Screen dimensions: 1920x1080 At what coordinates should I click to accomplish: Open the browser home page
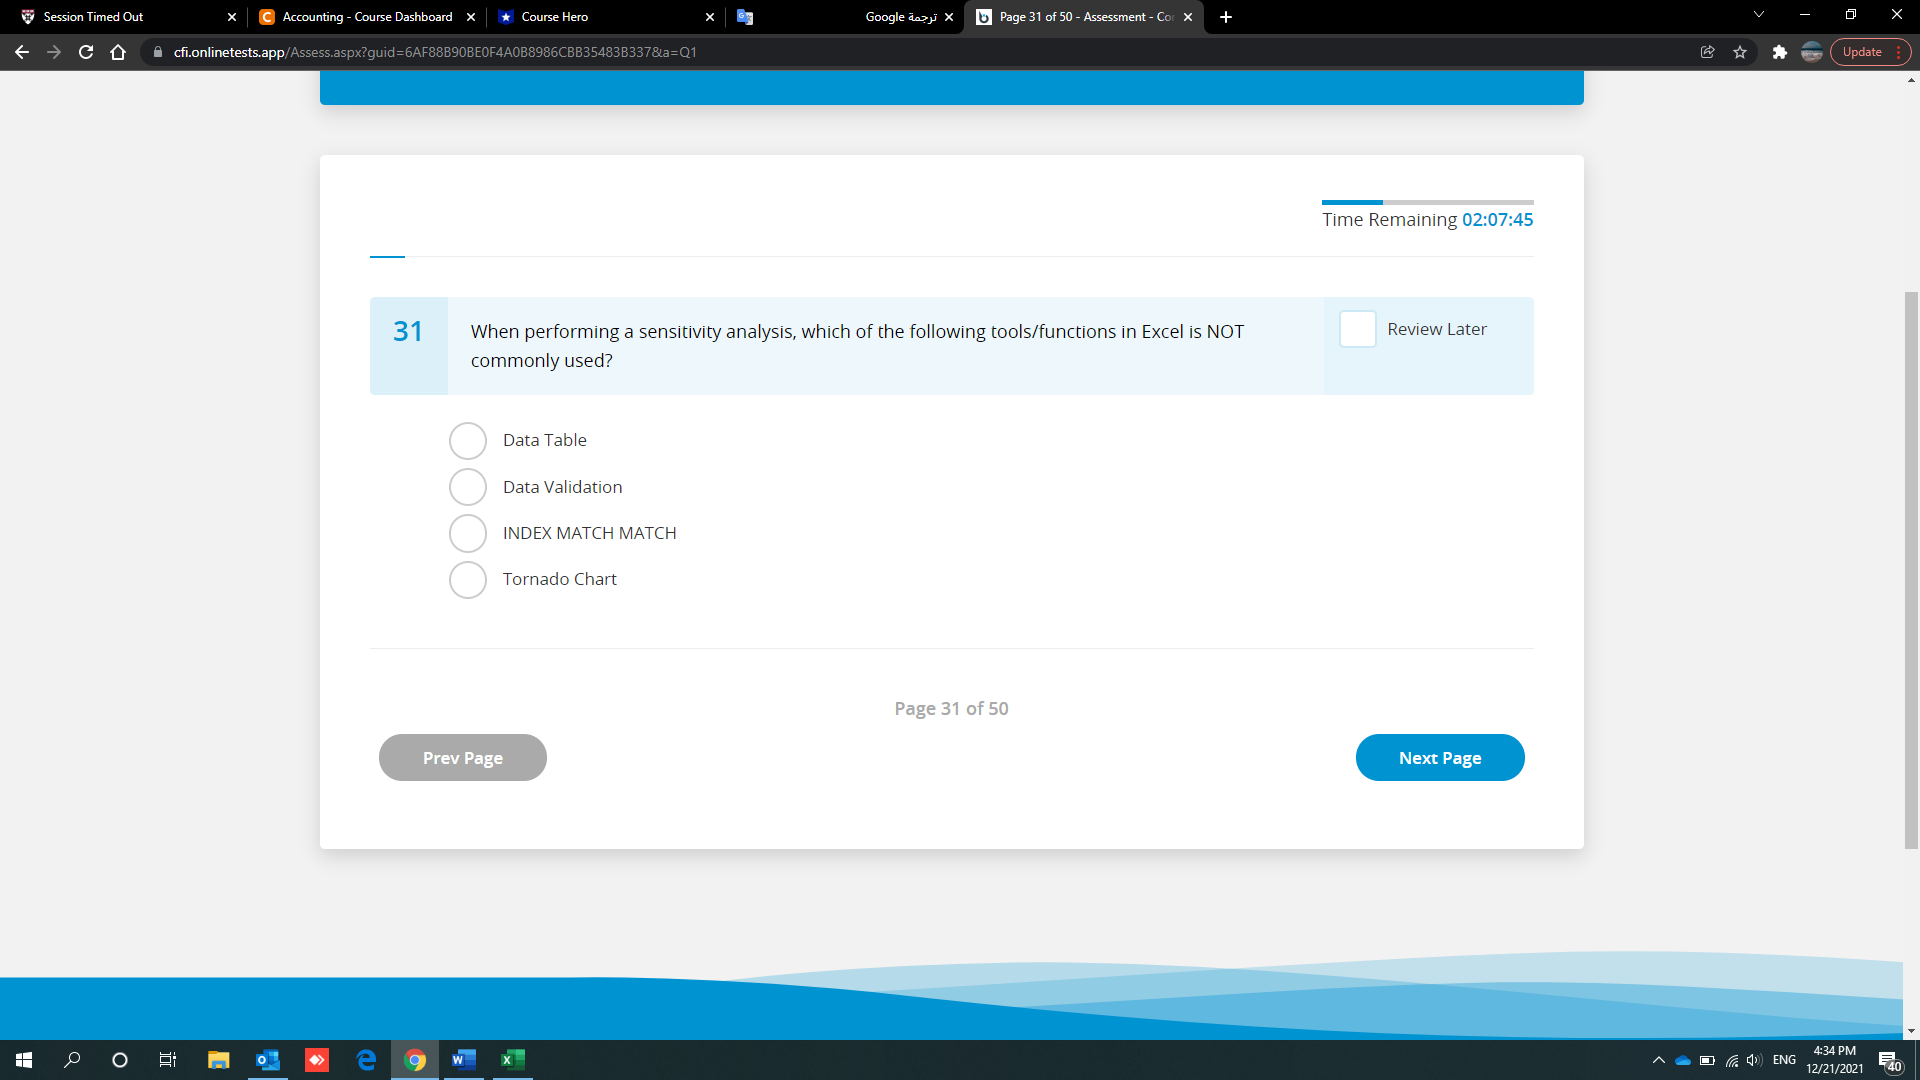(117, 52)
